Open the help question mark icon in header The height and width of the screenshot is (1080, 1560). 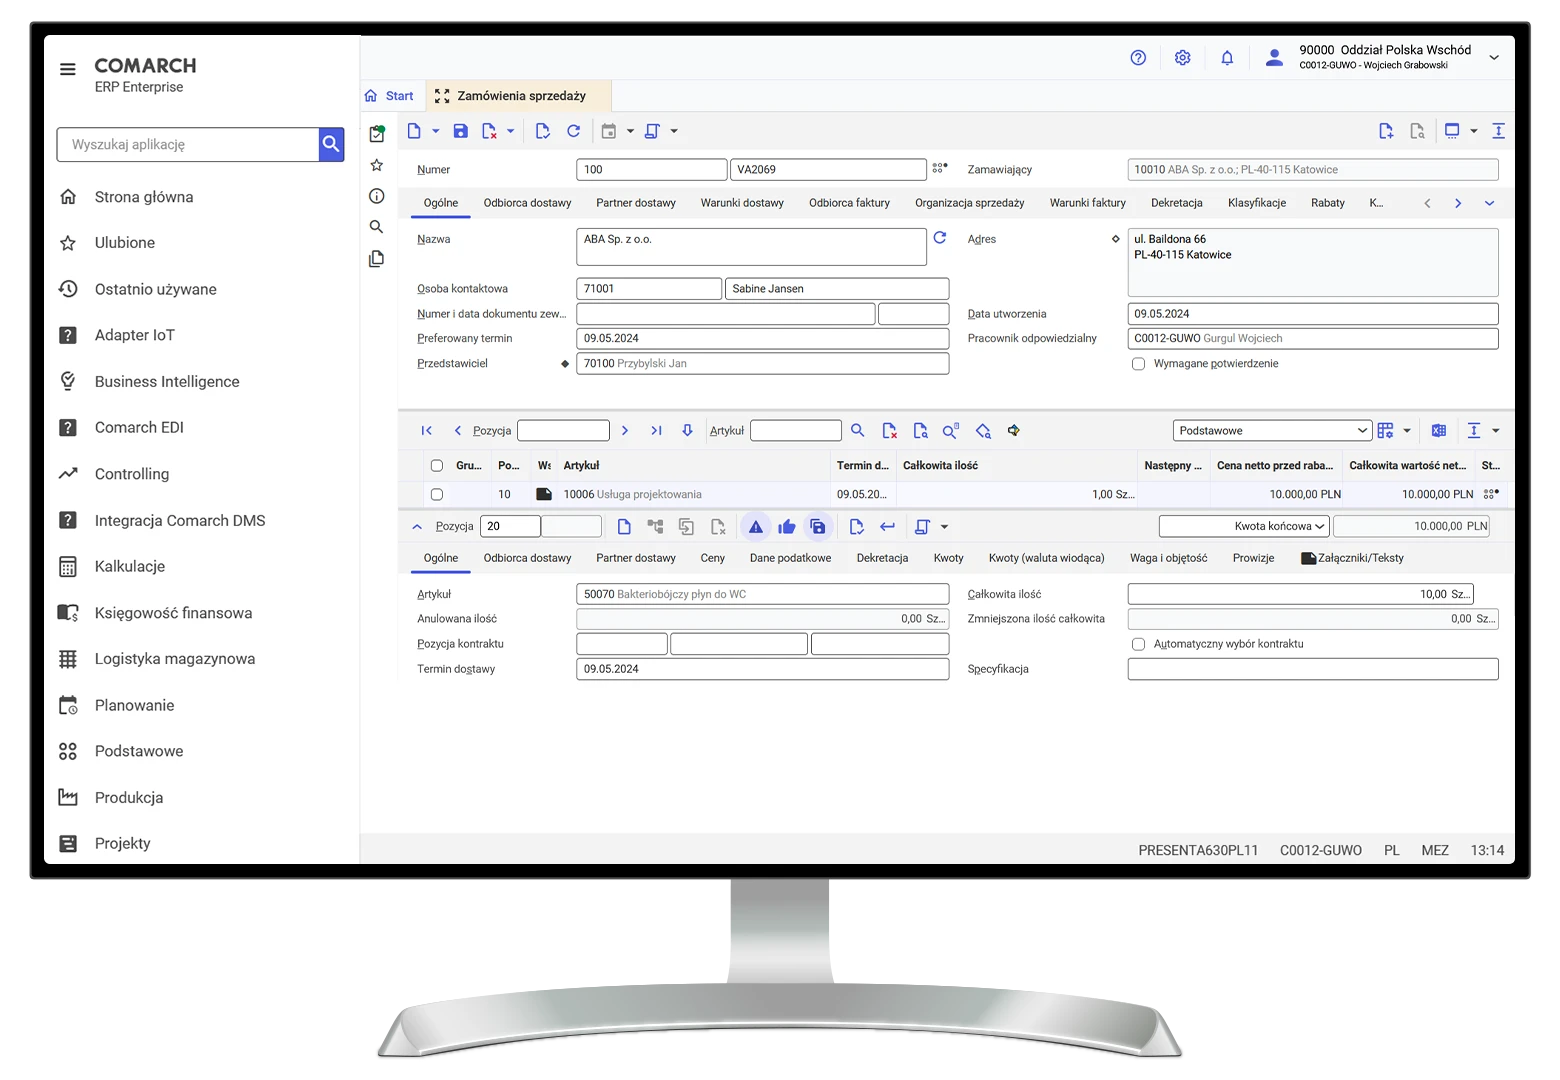pyautogui.click(x=1138, y=58)
